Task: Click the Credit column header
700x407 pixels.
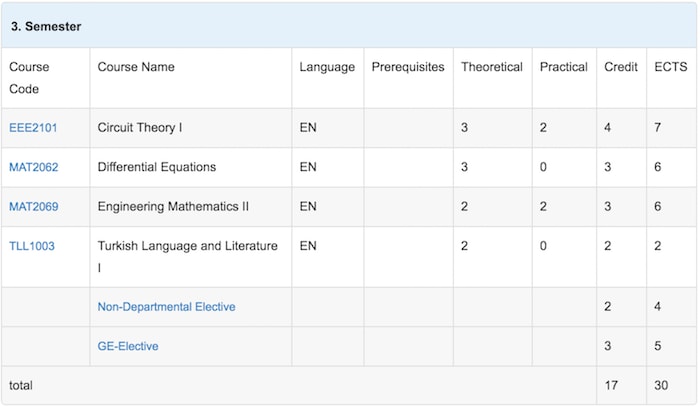Action: click(x=621, y=67)
